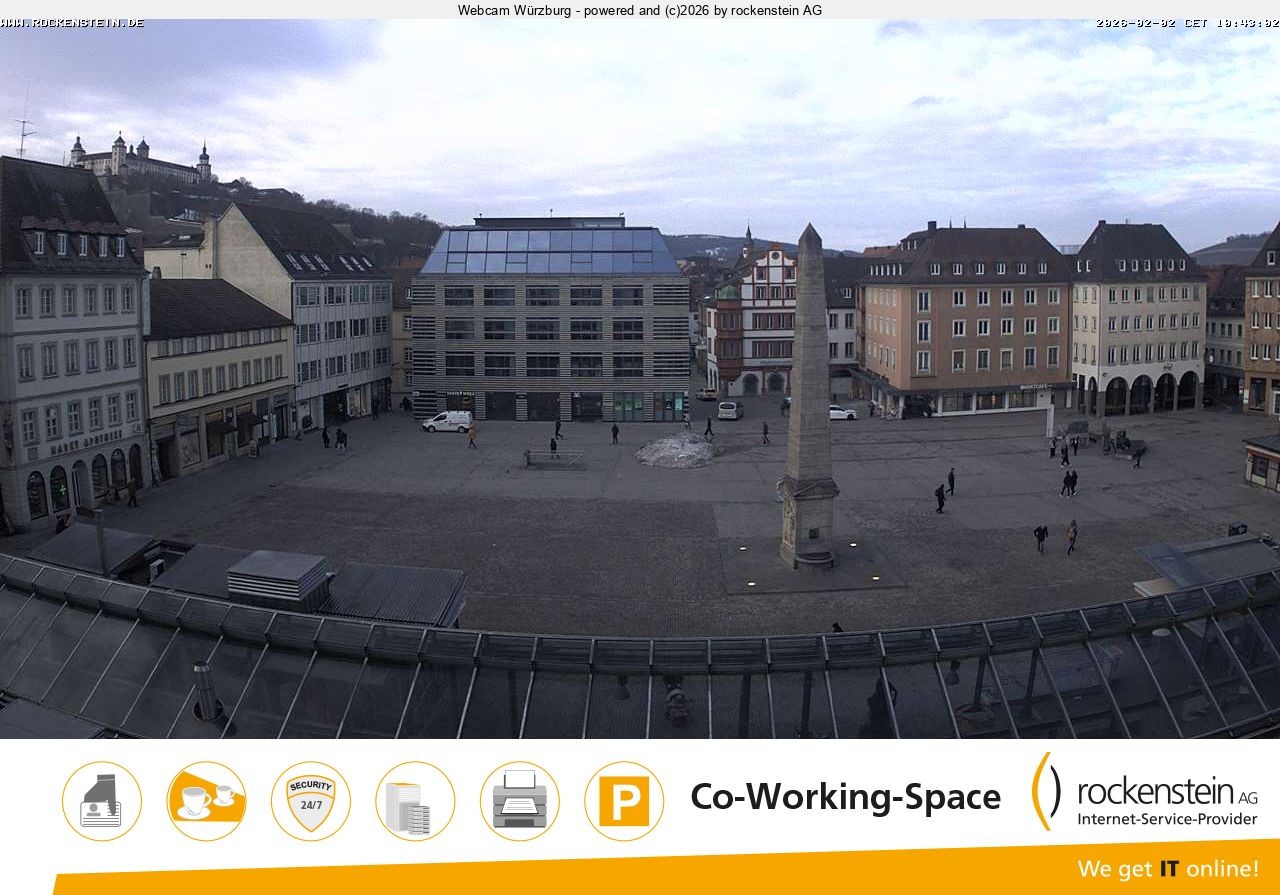Click the newspaper and mail icon

click(101, 800)
